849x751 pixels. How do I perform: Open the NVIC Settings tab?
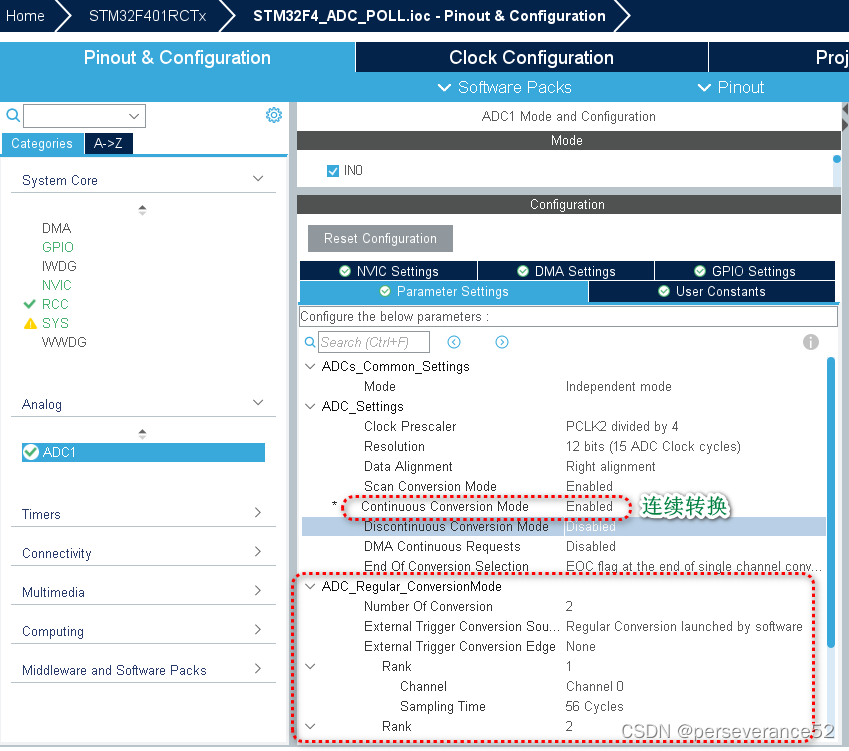pos(388,271)
